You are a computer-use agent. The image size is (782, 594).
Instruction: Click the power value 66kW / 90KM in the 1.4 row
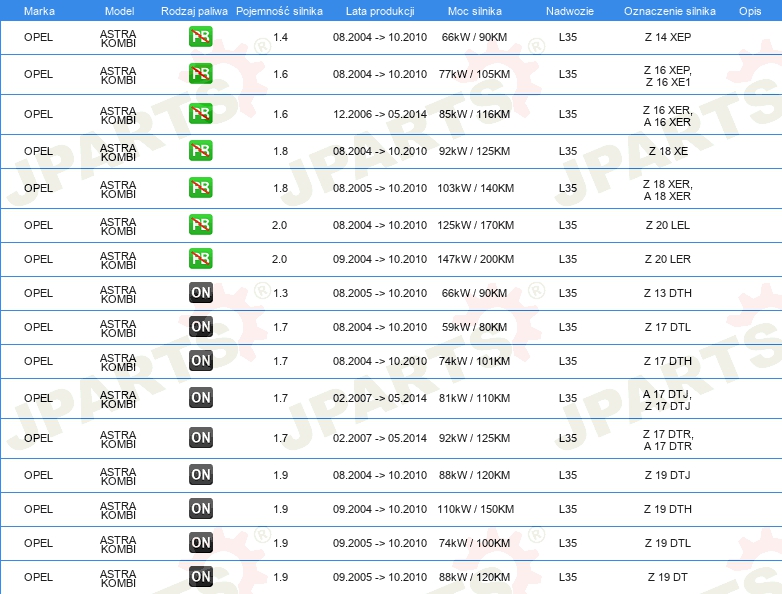474,37
